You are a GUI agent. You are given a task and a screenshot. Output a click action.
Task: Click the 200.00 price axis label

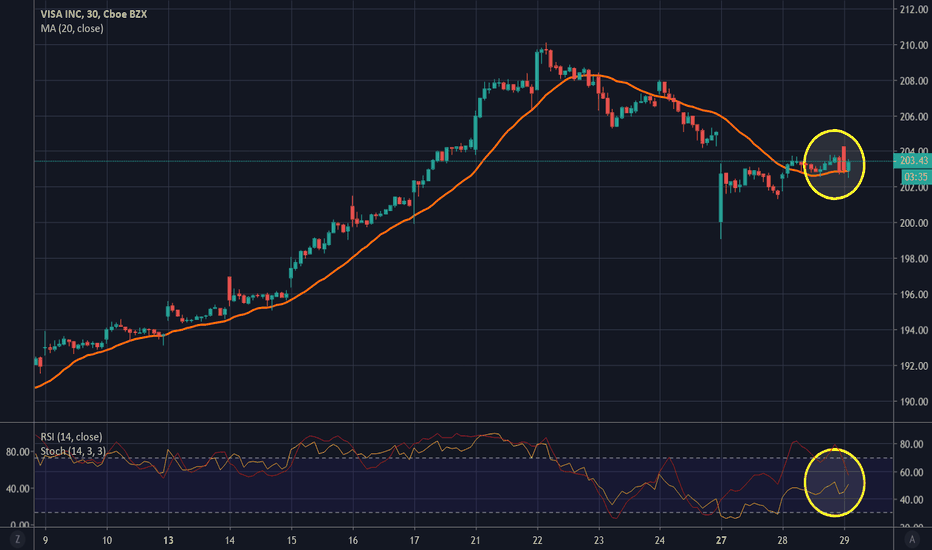[914, 223]
